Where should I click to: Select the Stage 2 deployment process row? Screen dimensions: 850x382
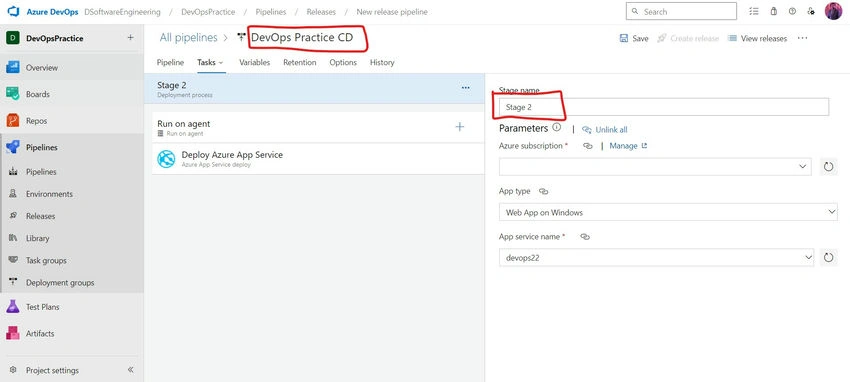point(314,89)
